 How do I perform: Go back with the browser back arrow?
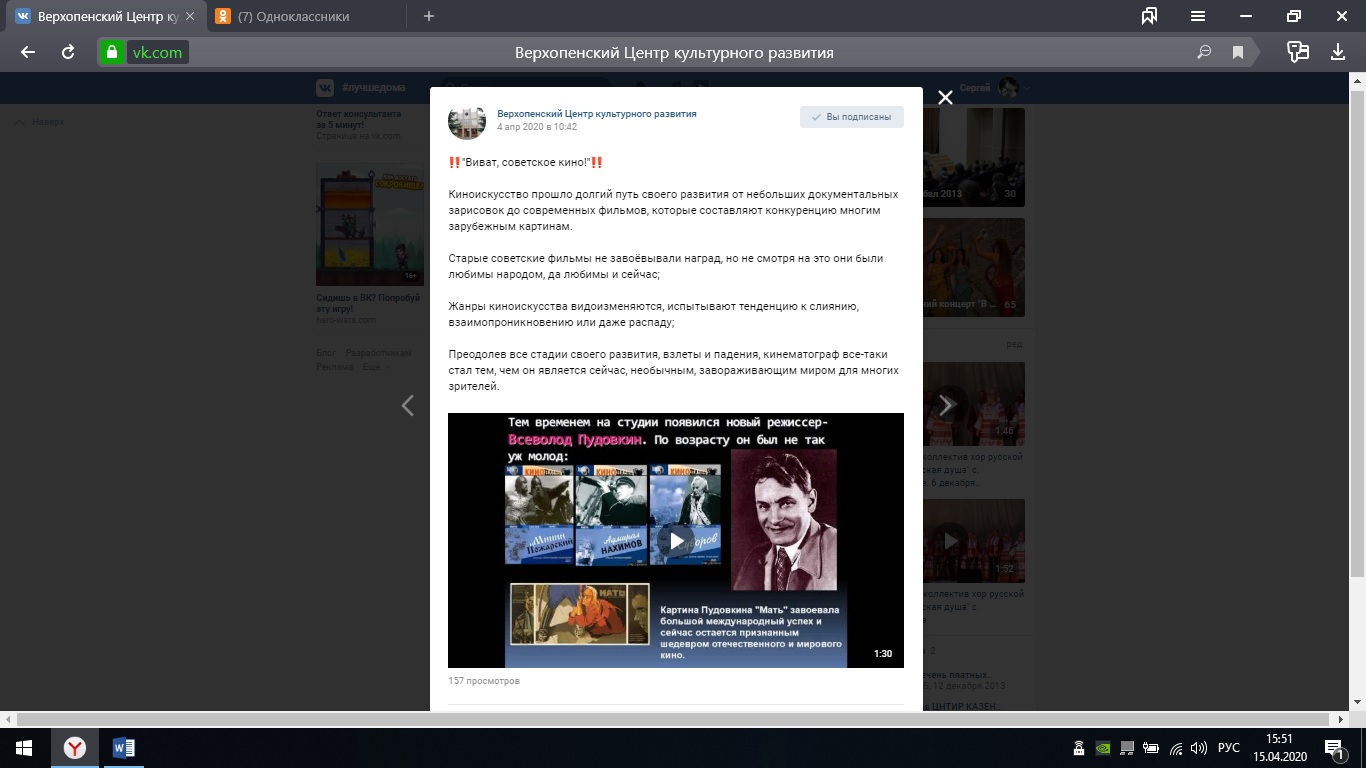28,53
